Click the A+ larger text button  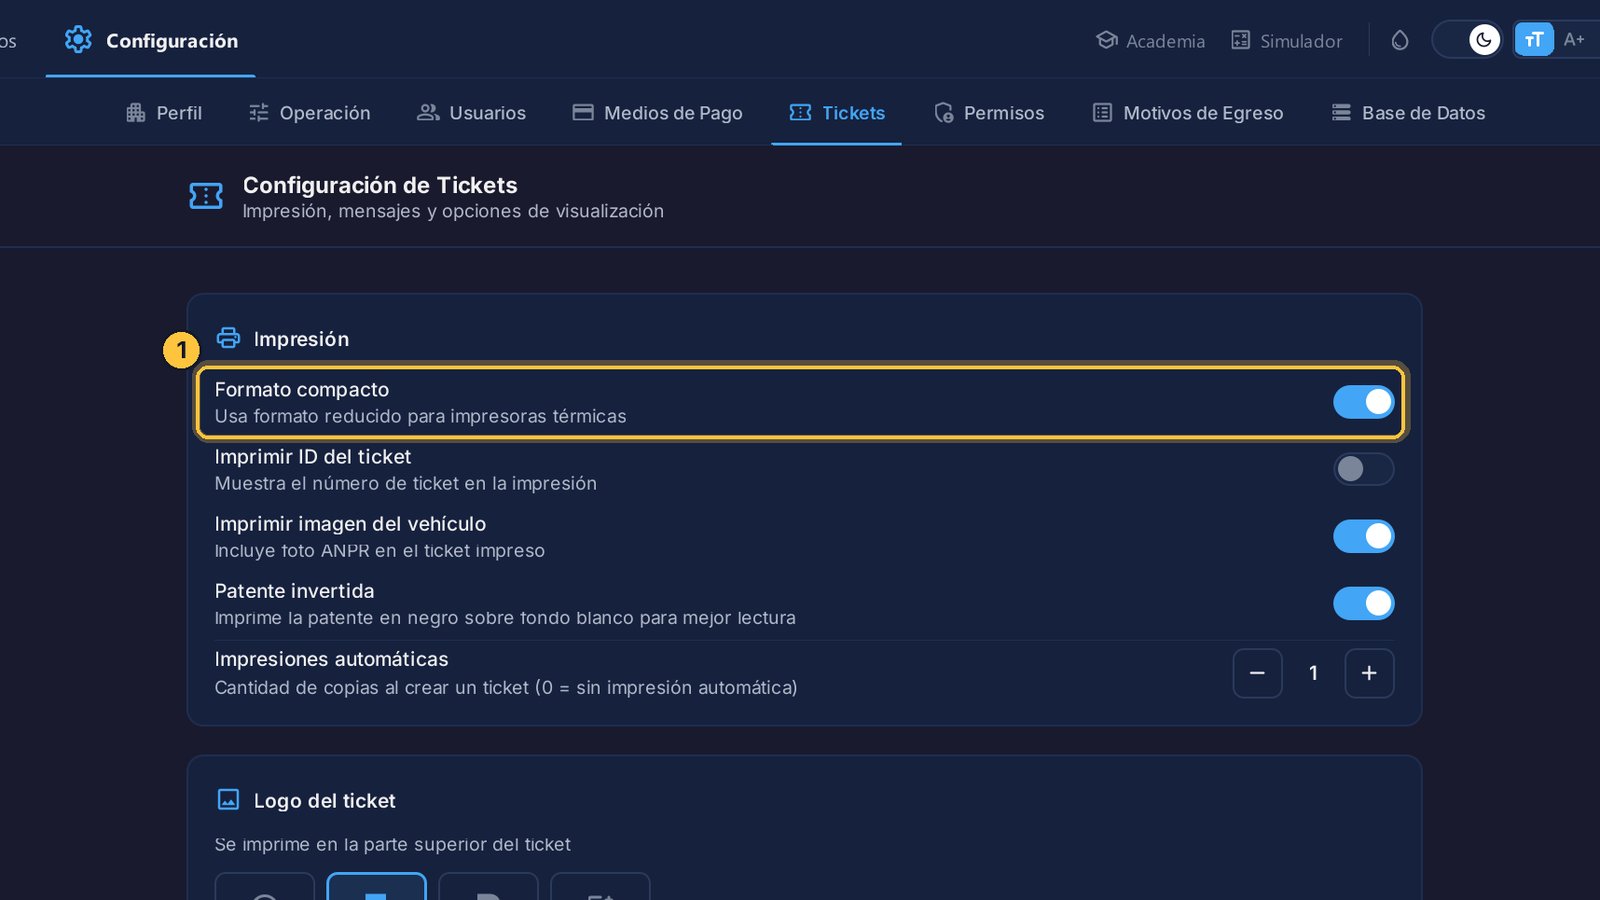(1574, 40)
